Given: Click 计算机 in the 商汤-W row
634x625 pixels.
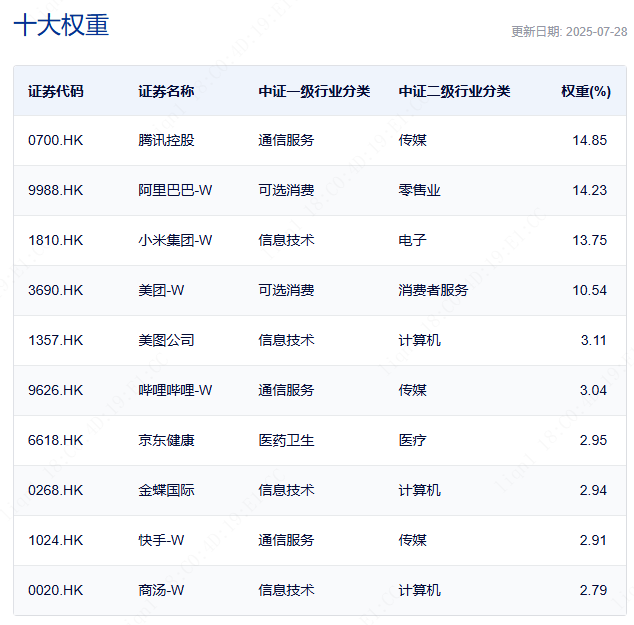Looking at the screenshot, I should click(419, 590).
